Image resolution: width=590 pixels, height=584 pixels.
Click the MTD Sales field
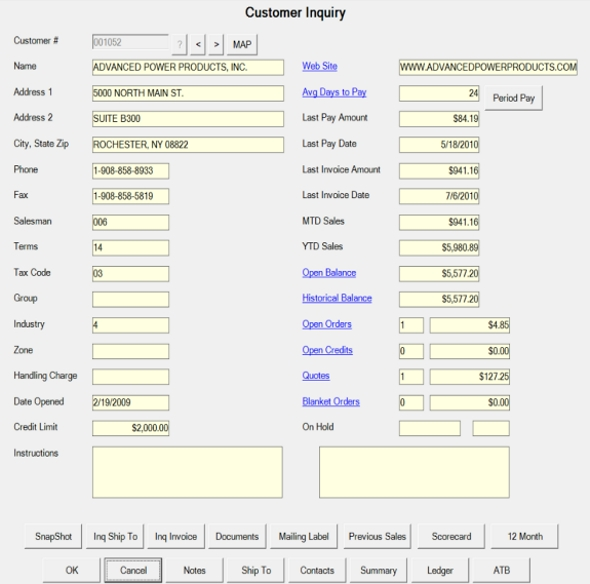439,222
